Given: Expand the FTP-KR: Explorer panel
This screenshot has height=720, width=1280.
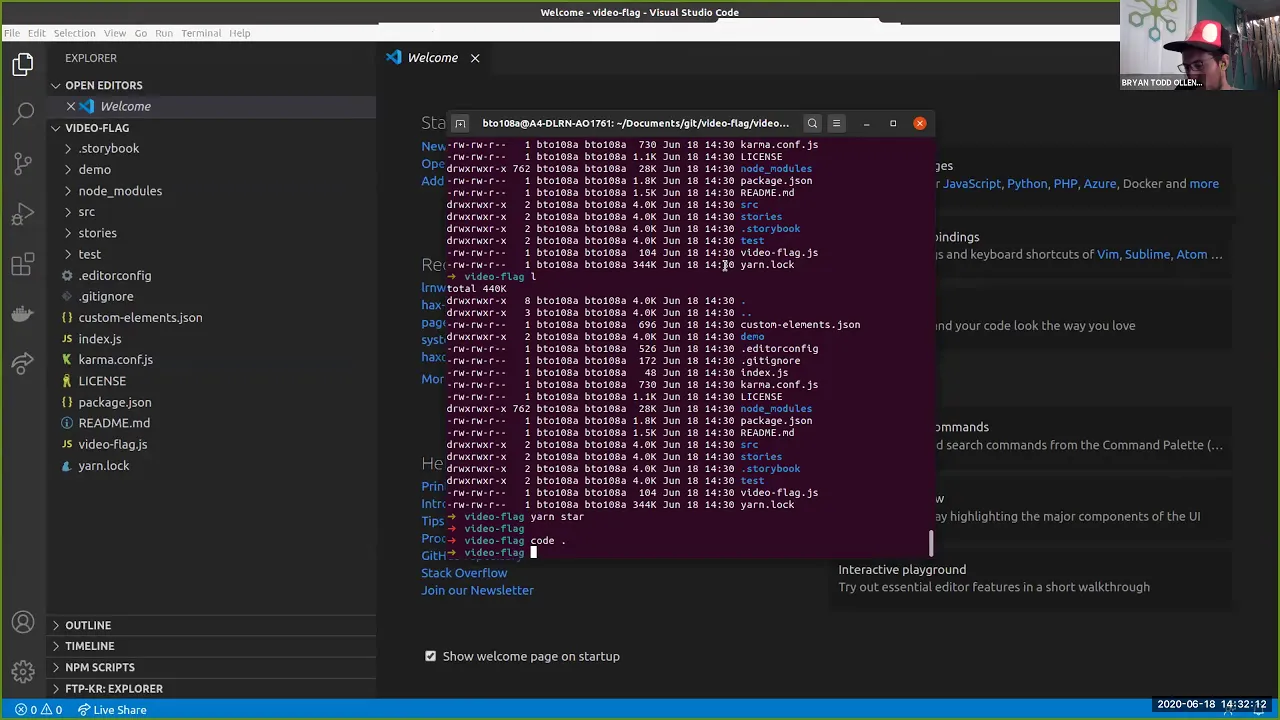Looking at the screenshot, I should click(213, 688).
